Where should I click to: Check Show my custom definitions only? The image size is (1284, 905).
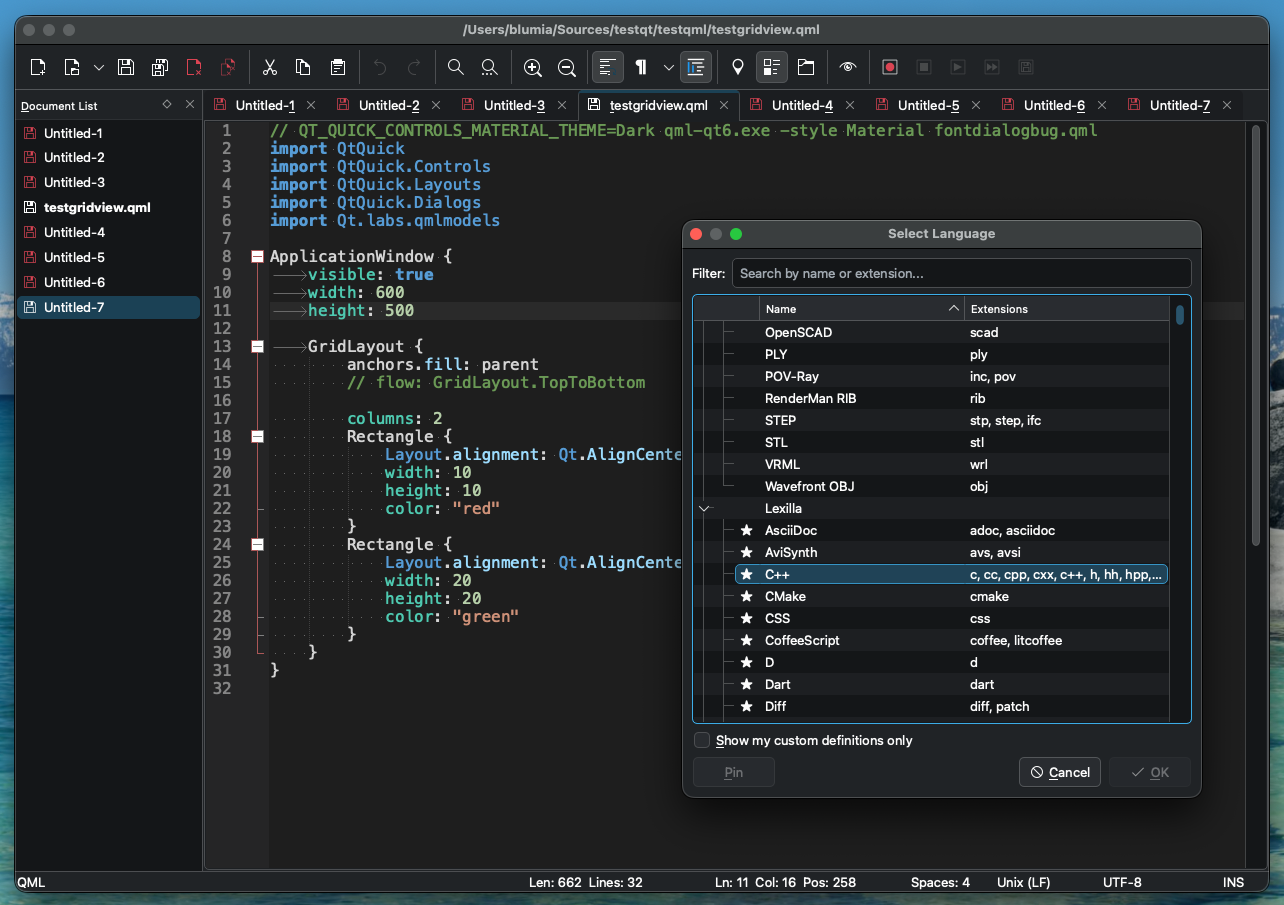point(702,740)
